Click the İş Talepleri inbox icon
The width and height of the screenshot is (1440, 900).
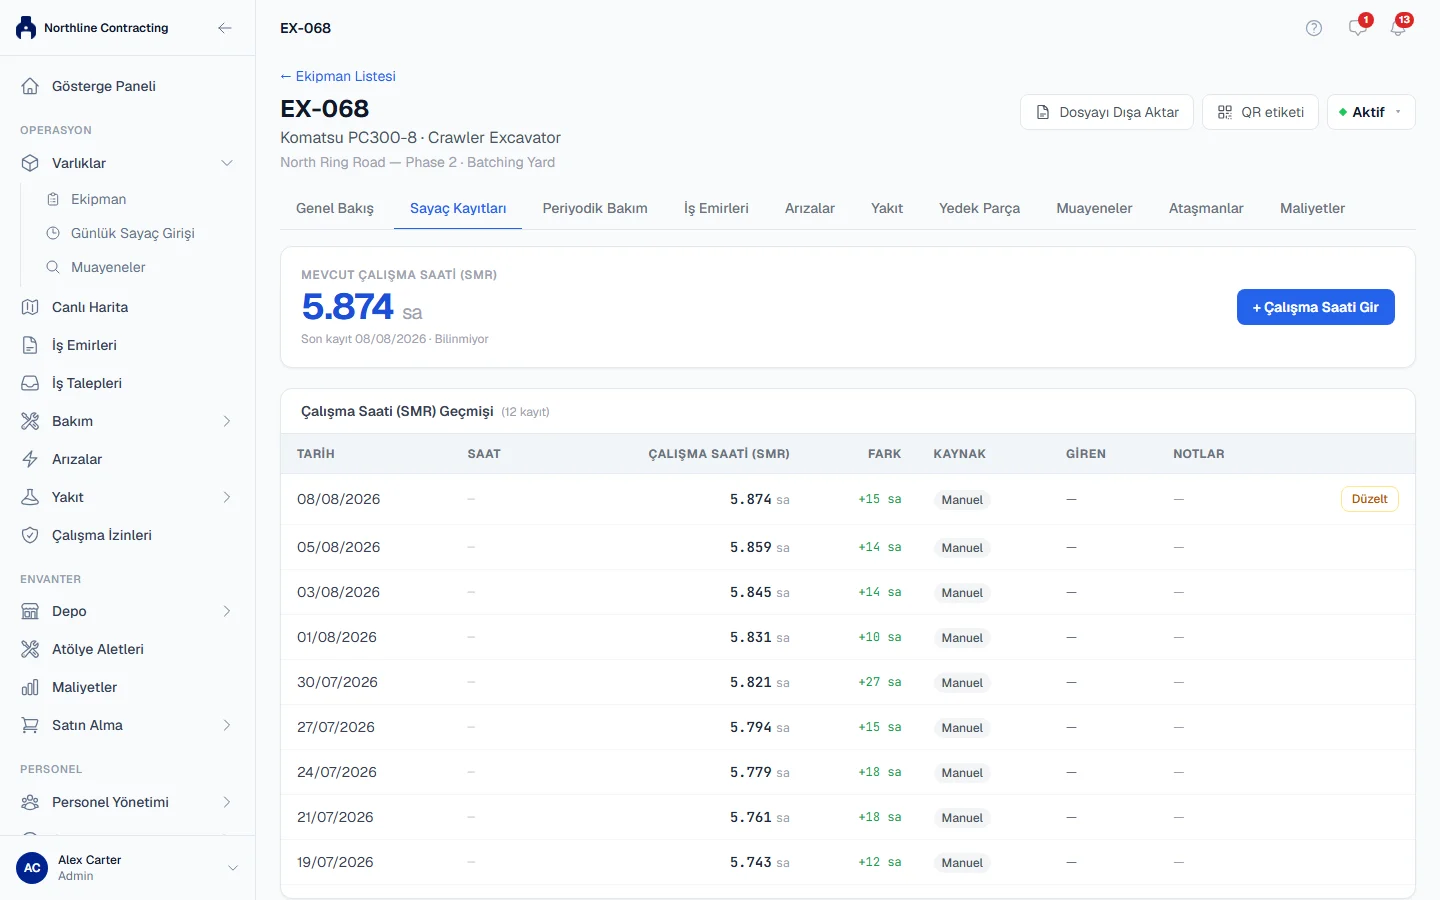click(30, 383)
